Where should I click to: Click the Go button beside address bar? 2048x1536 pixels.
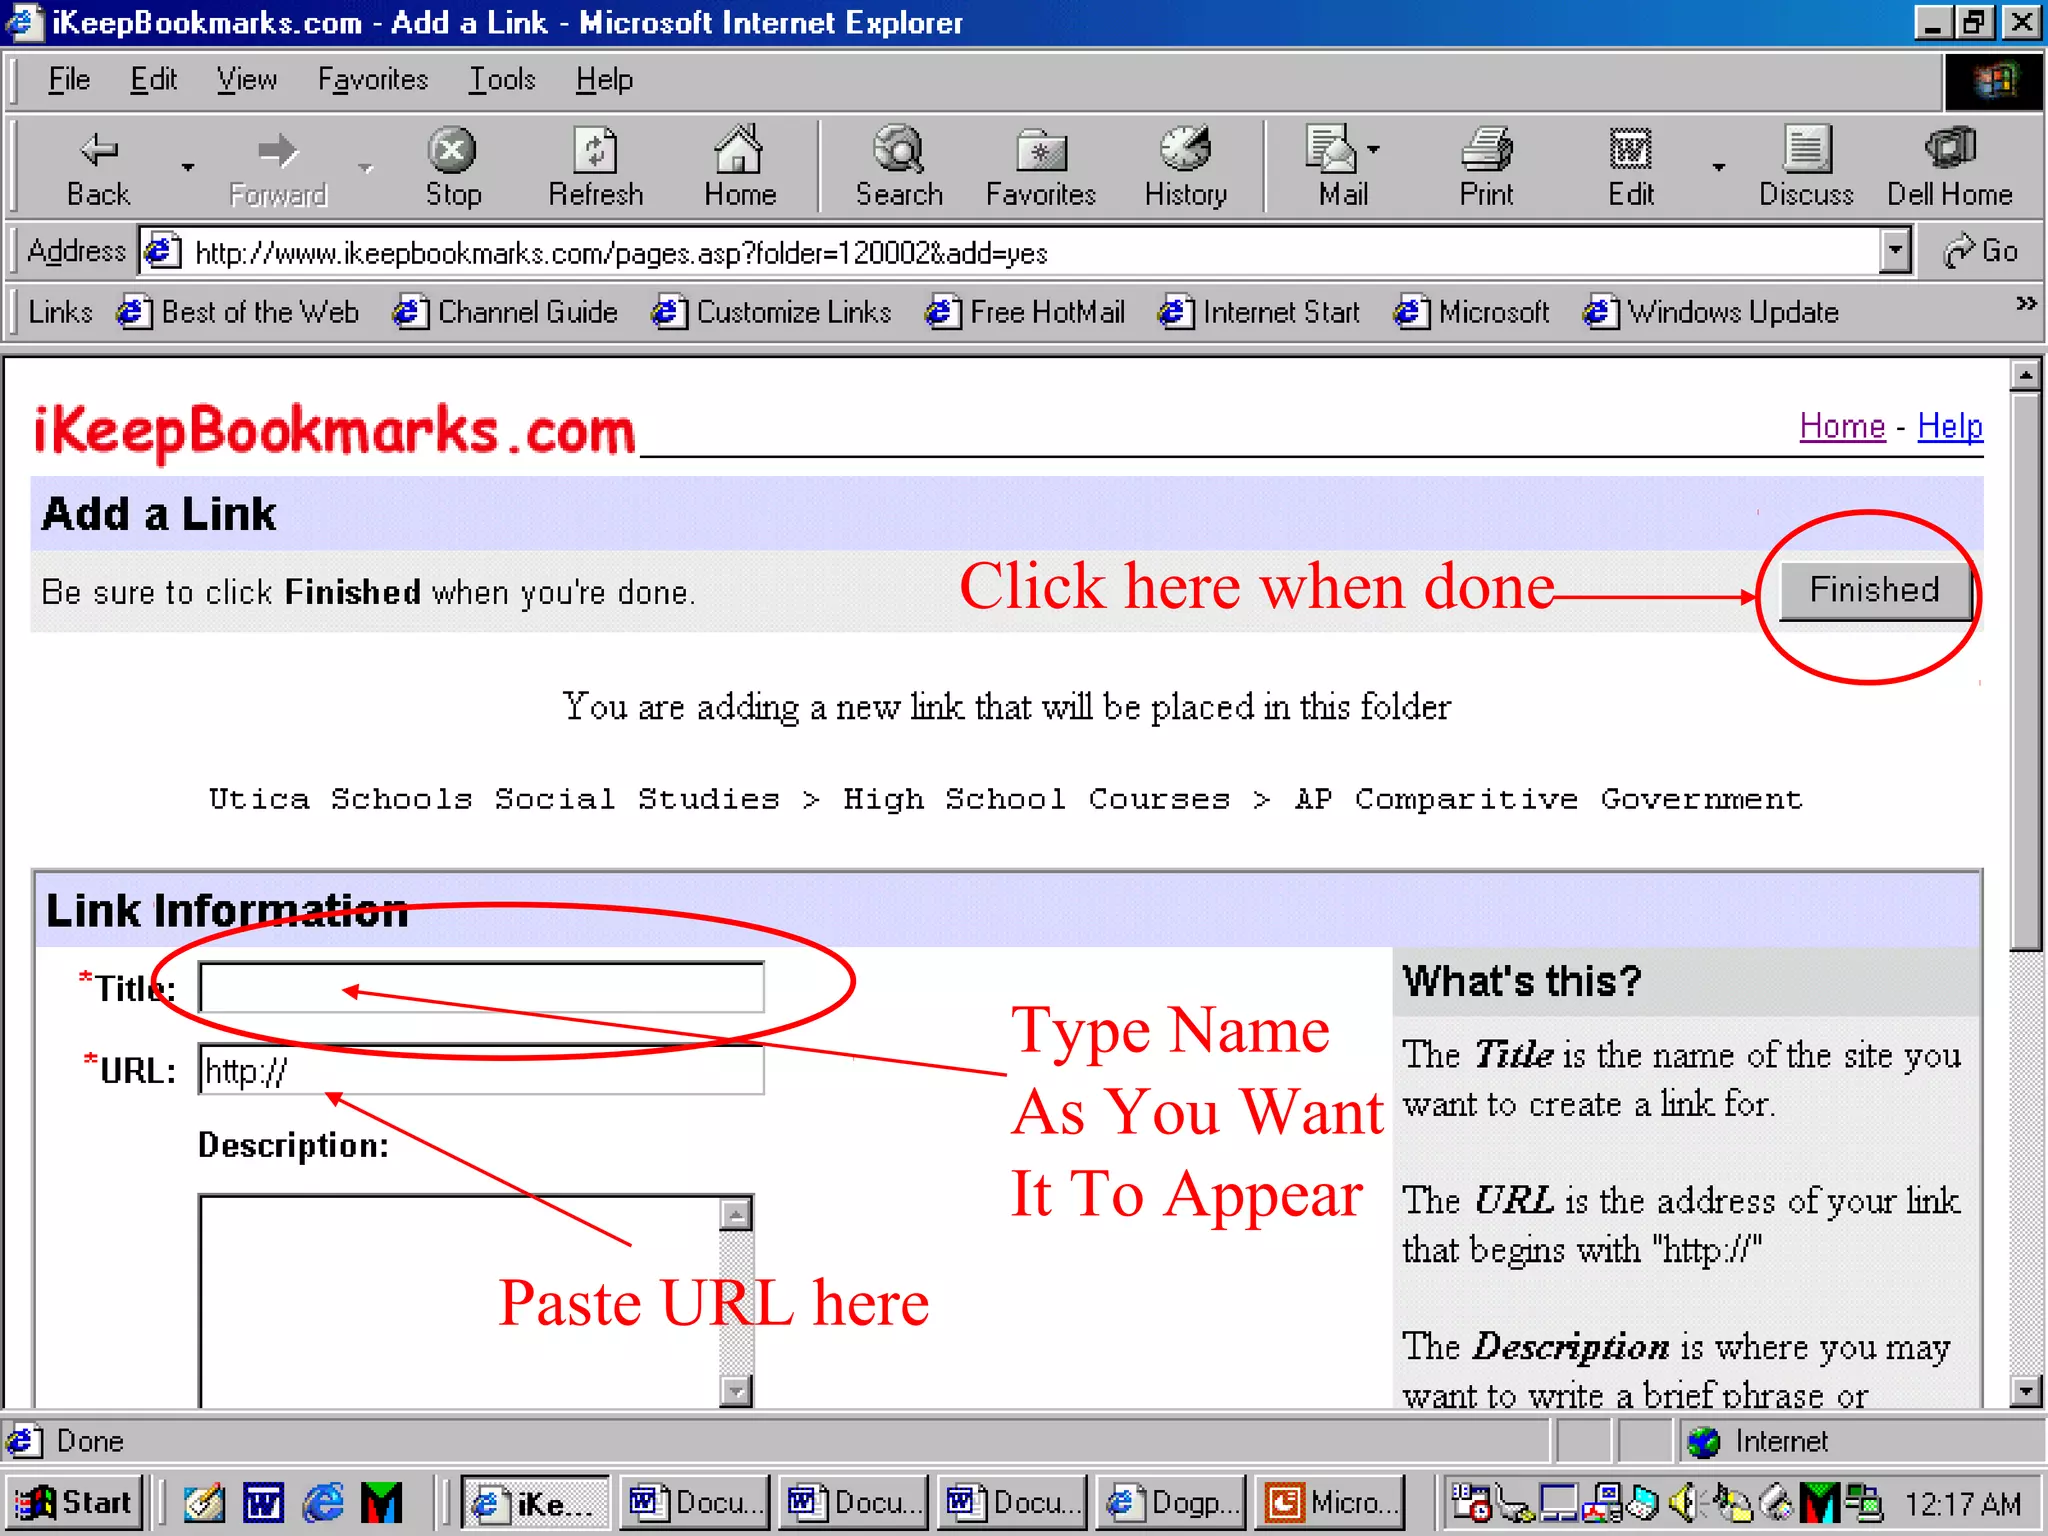click(1981, 251)
